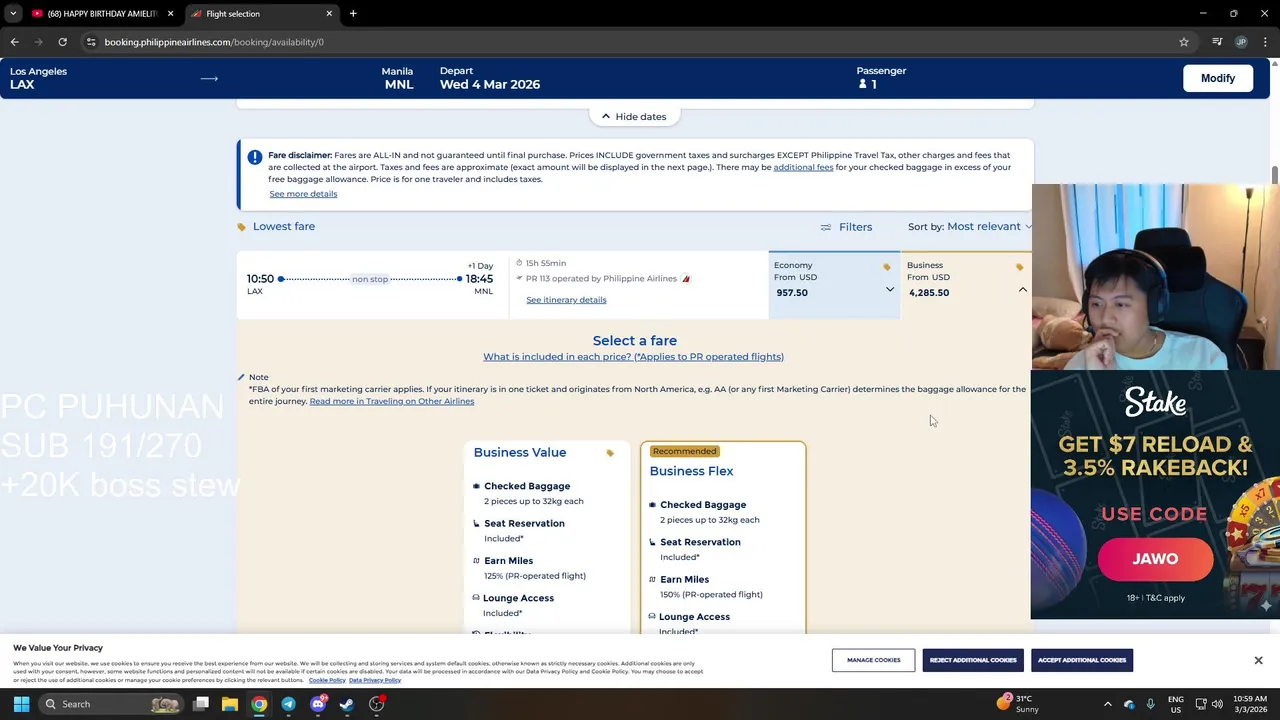Open the Chrome three-dot menu
This screenshot has height=720, width=1280.
click(x=1265, y=42)
